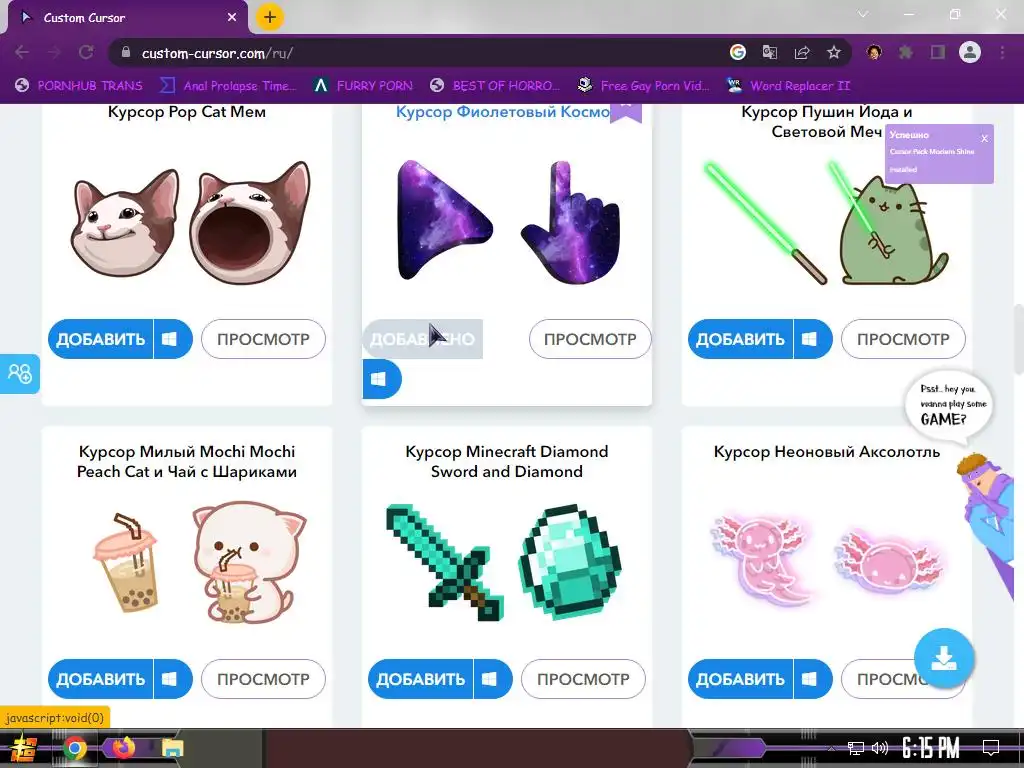Toggle the browser side panel
The height and width of the screenshot is (768, 1024).
coord(938,52)
